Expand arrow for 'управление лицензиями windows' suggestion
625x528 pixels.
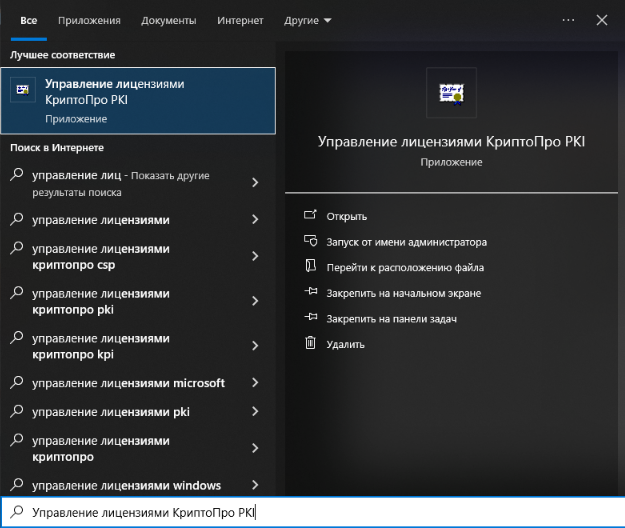tap(255, 486)
